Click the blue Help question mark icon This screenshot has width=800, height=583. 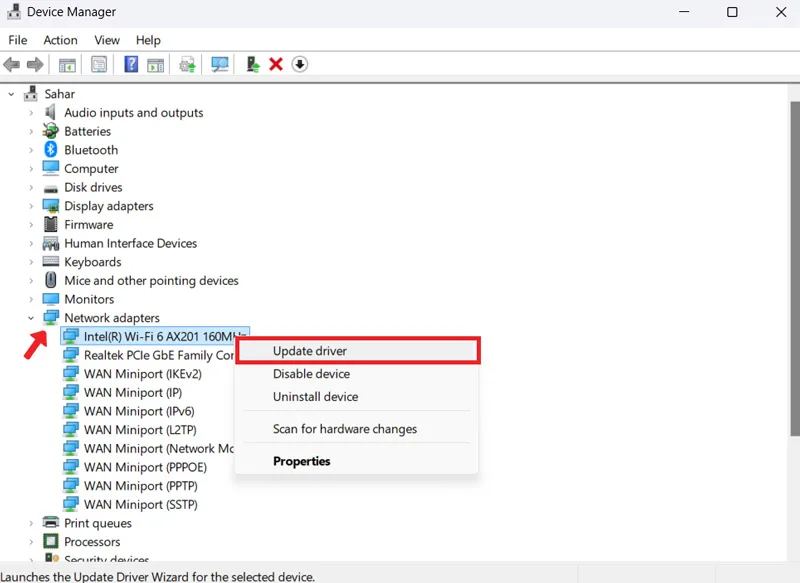pyautogui.click(x=131, y=65)
